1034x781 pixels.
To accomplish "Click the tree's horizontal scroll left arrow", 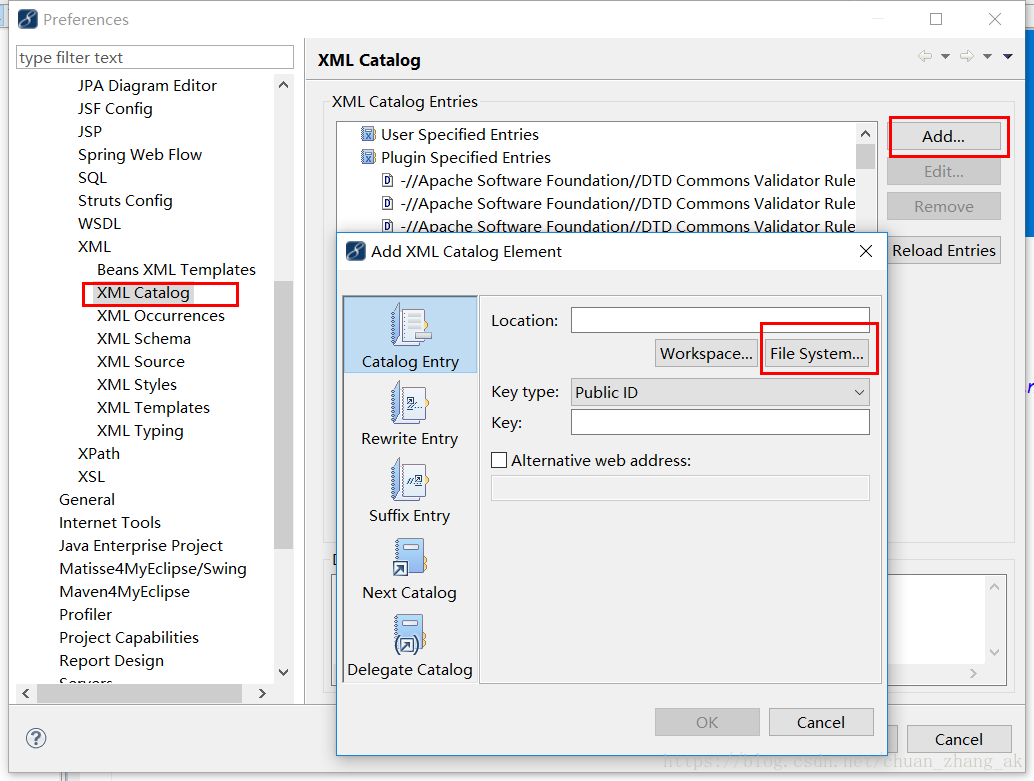I will pyautogui.click(x=26, y=693).
